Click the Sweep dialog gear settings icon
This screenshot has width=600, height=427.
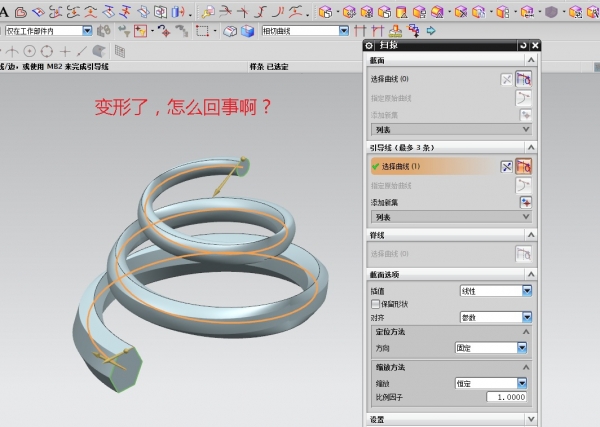pyautogui.click(x=370, y=46)
